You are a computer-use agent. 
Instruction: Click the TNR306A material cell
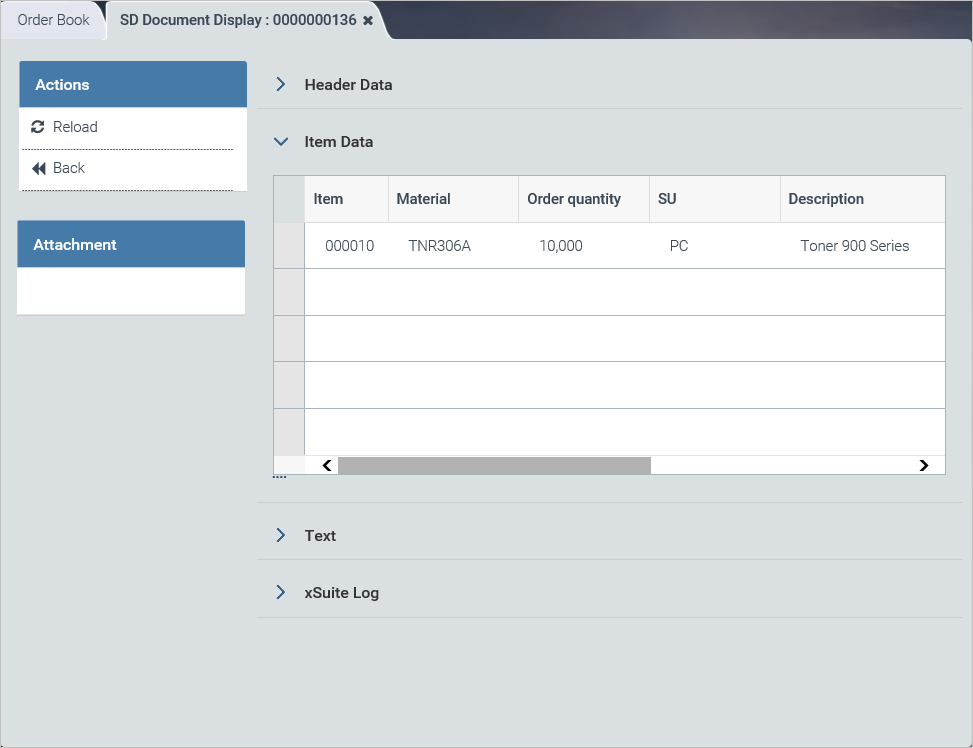click(x=439, y=246)
